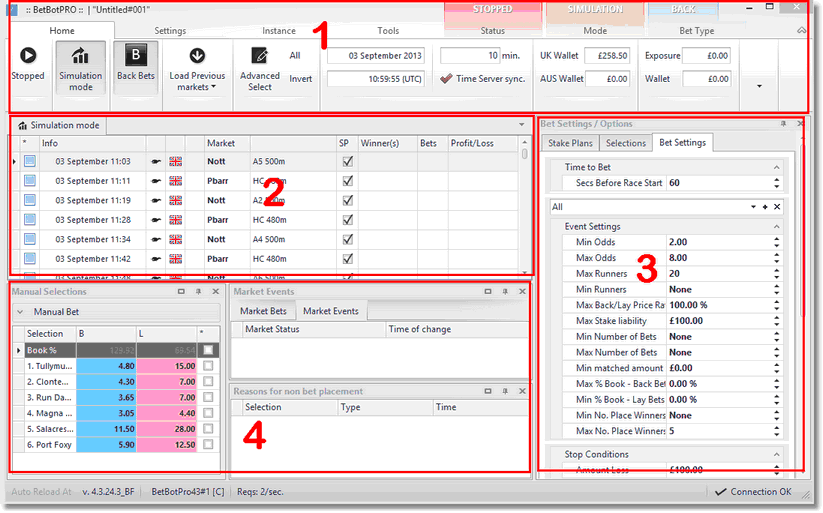Open Load Previous markets dropdown

(x=197, y=68)
